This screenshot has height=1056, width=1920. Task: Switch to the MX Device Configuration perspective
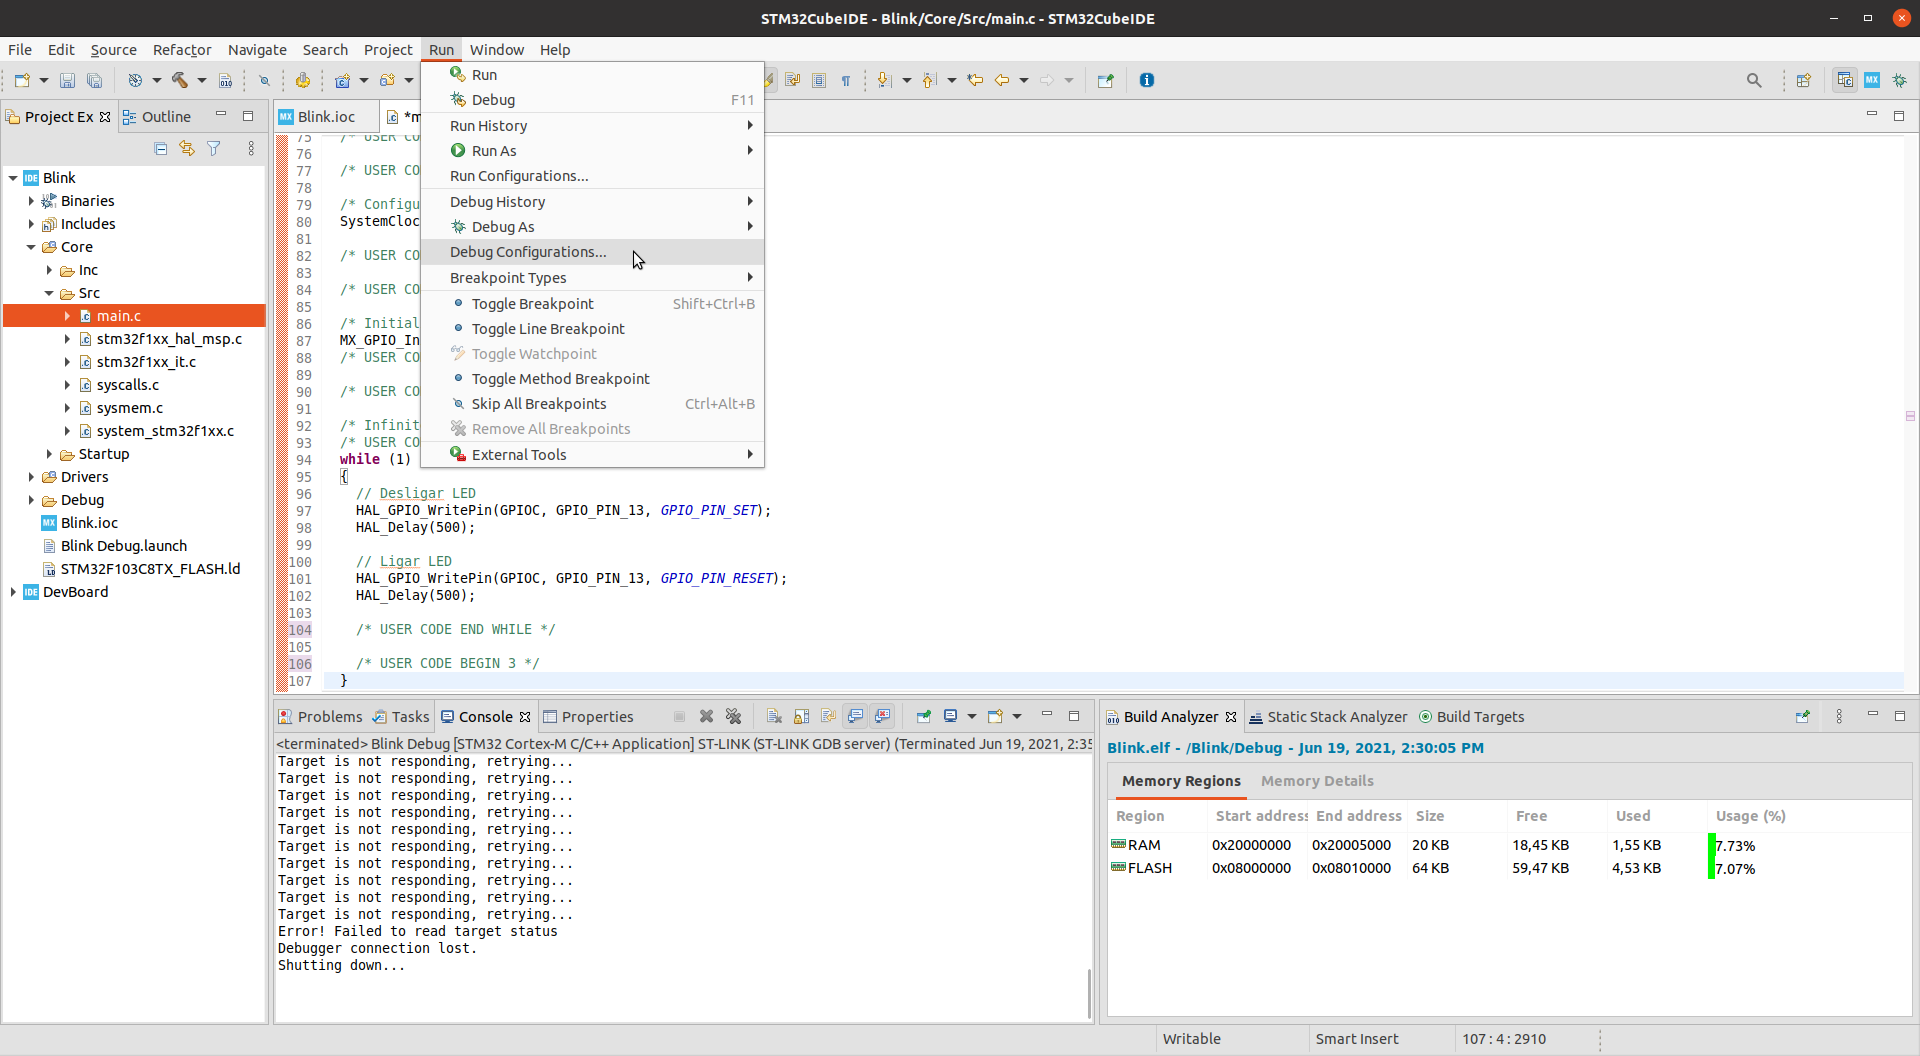click(x=1872, y=80)
